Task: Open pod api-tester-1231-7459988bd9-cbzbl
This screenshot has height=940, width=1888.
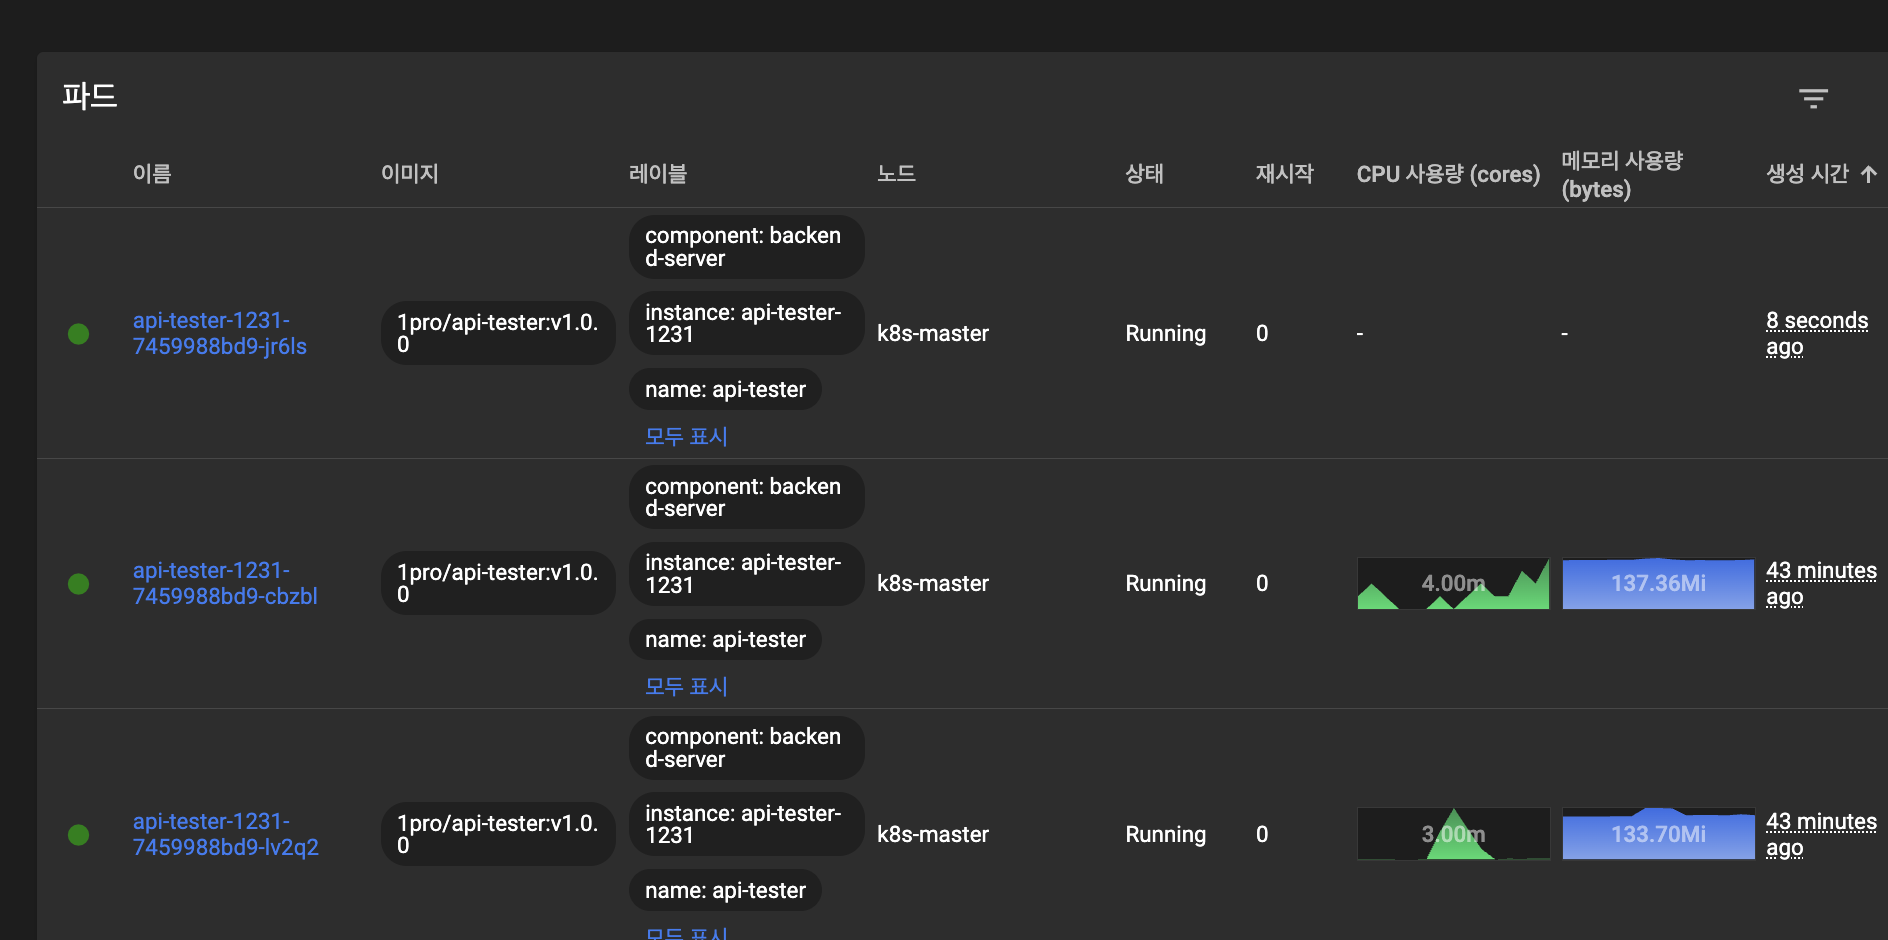Action: pyautogui.click(x=224, y=584)
